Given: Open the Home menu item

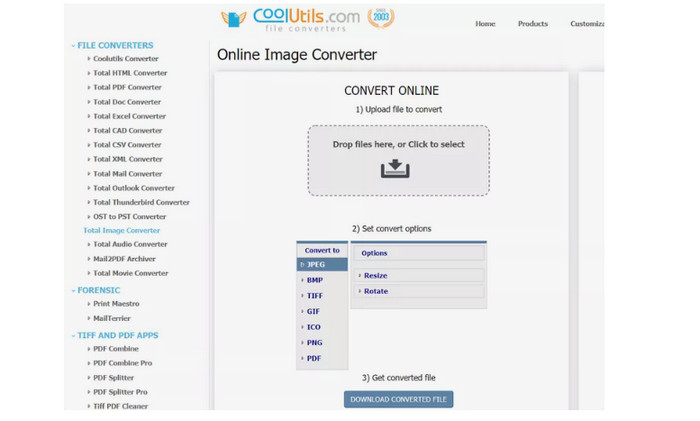Looking at the screenshot, I should tap(485, 24).
